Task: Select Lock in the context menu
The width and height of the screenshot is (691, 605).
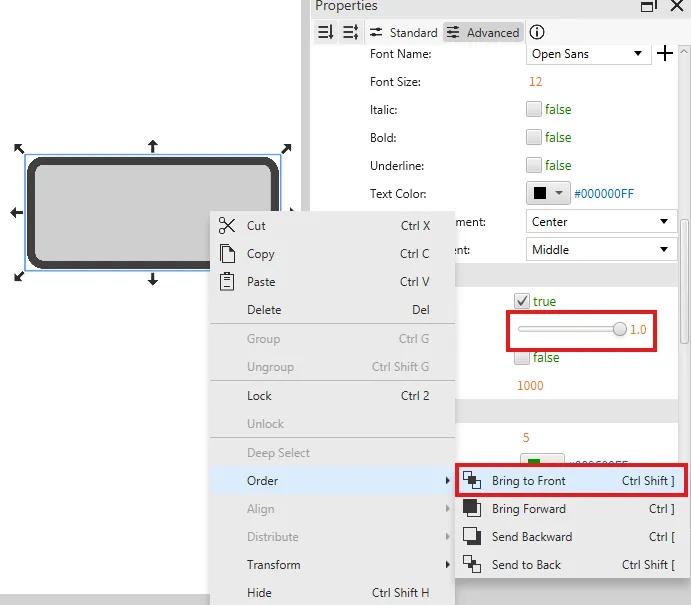Action: point(259,396)
